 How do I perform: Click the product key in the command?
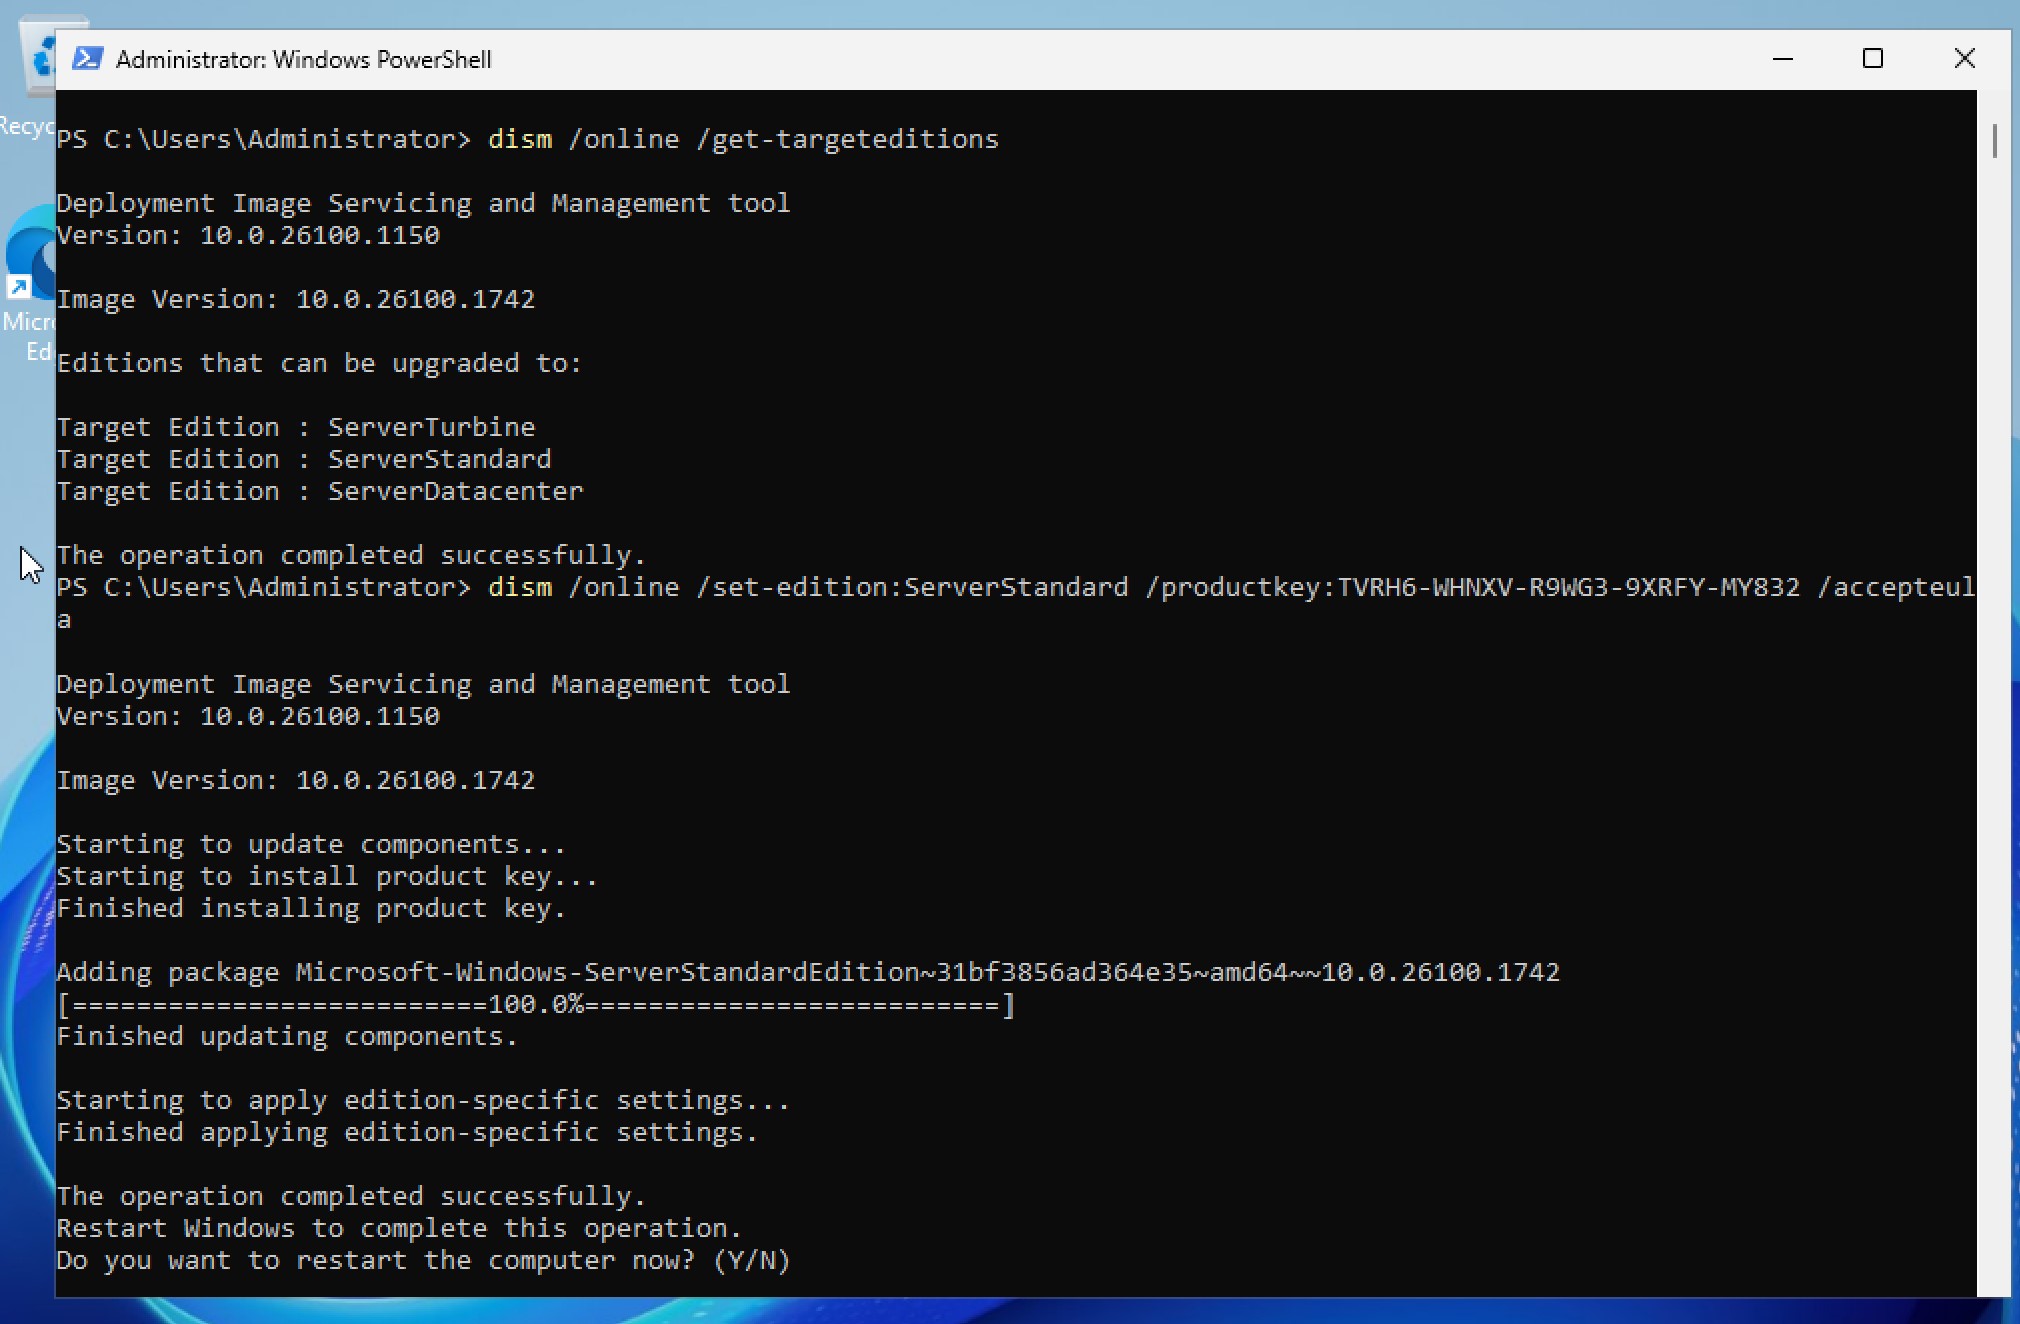point(1567,587)
